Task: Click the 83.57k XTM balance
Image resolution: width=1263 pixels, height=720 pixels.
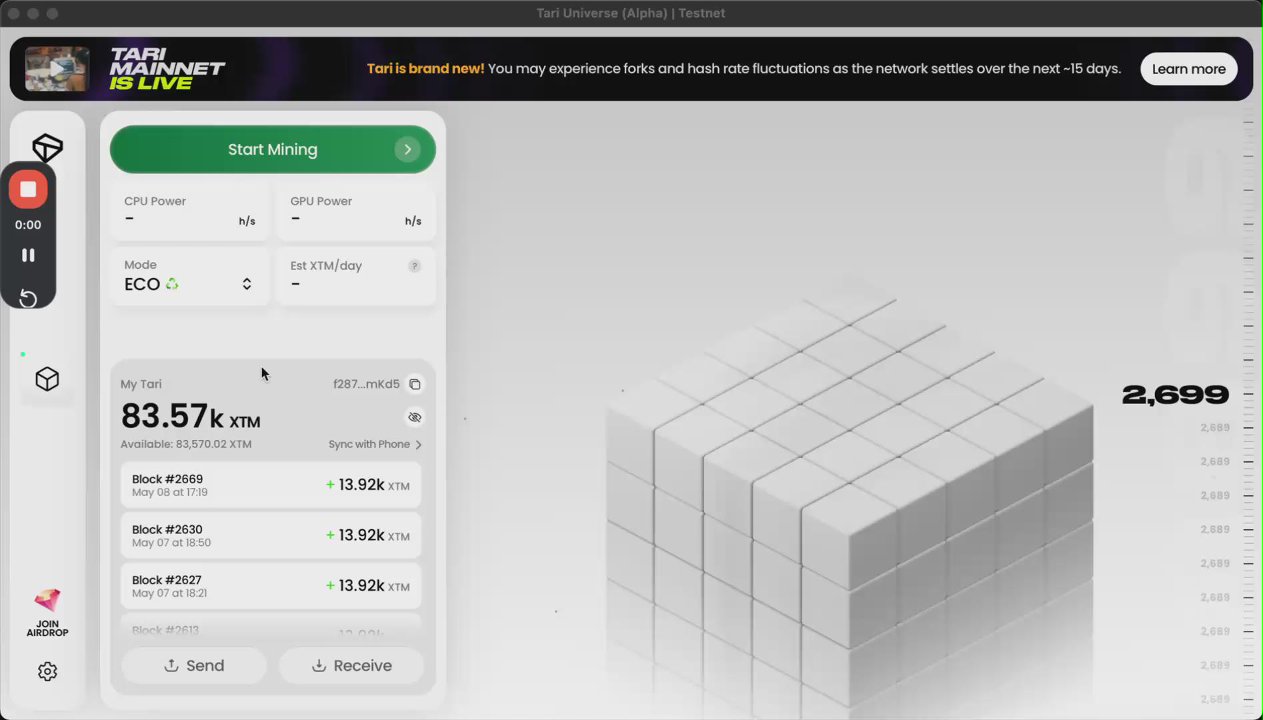Action: click(x=190, y=416)
